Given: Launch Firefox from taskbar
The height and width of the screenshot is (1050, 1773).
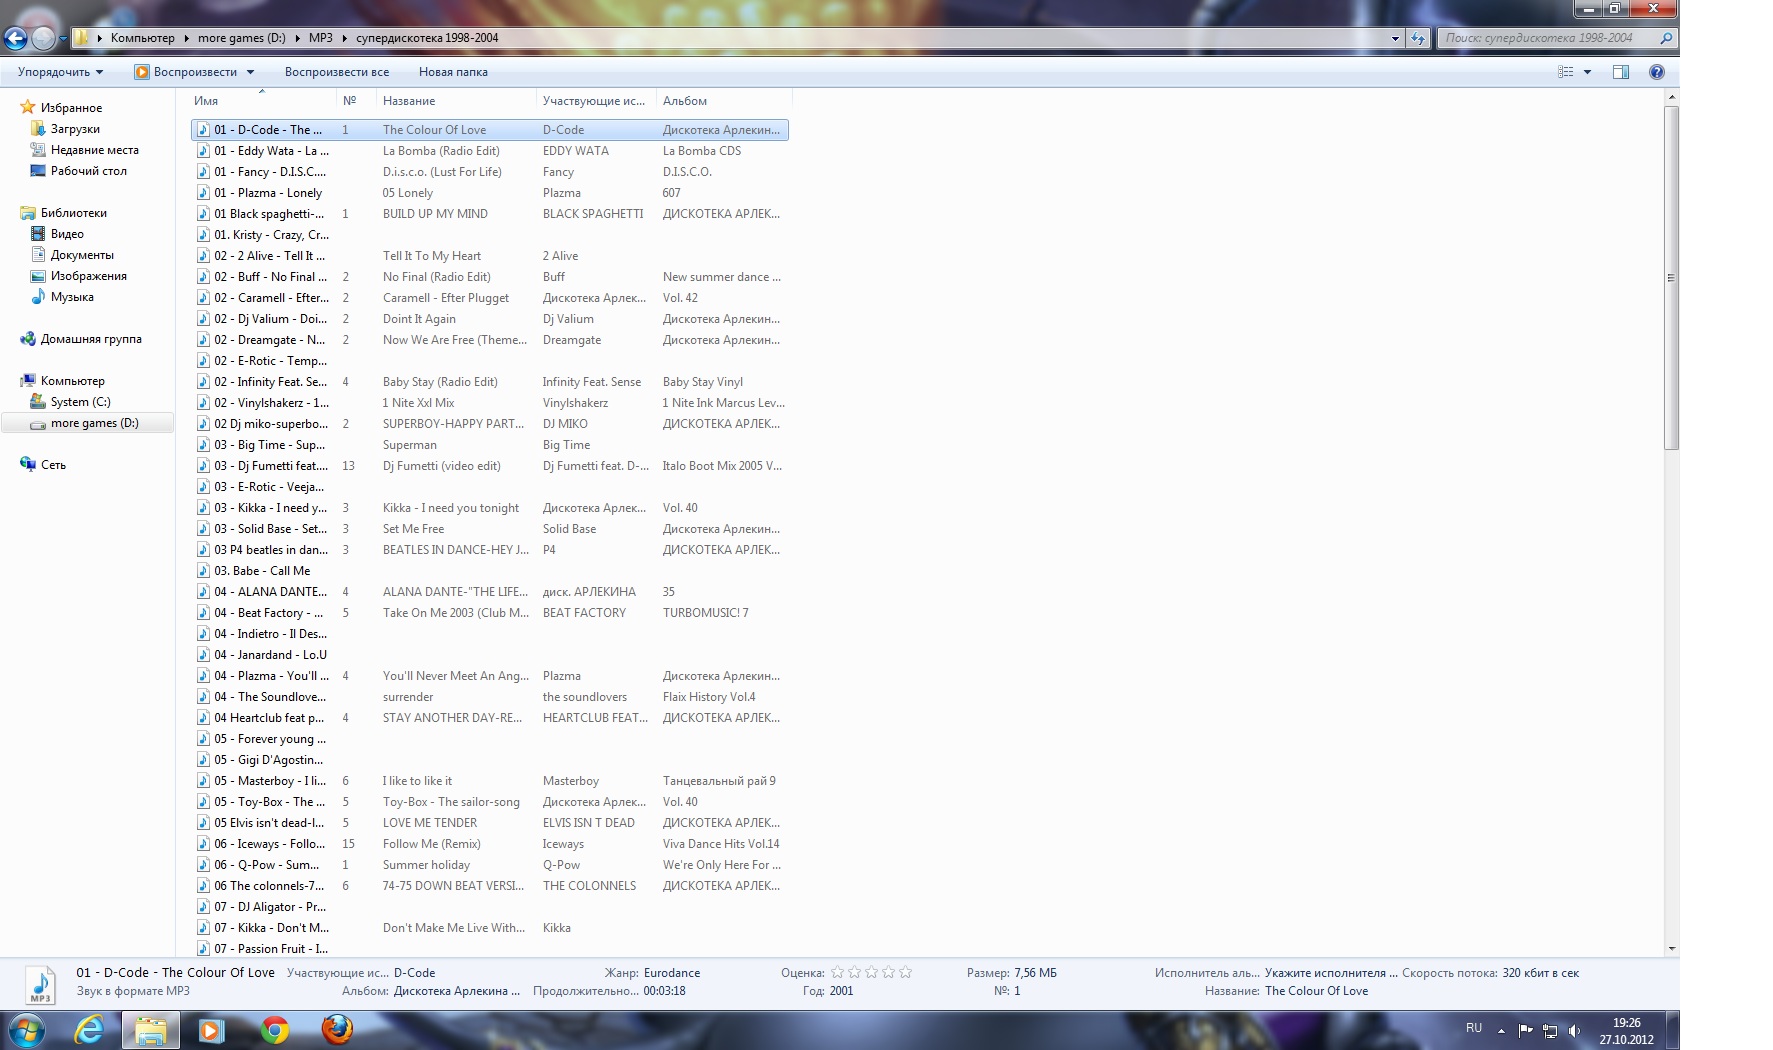Looking at the screenshot, I should pos(337,1030).
